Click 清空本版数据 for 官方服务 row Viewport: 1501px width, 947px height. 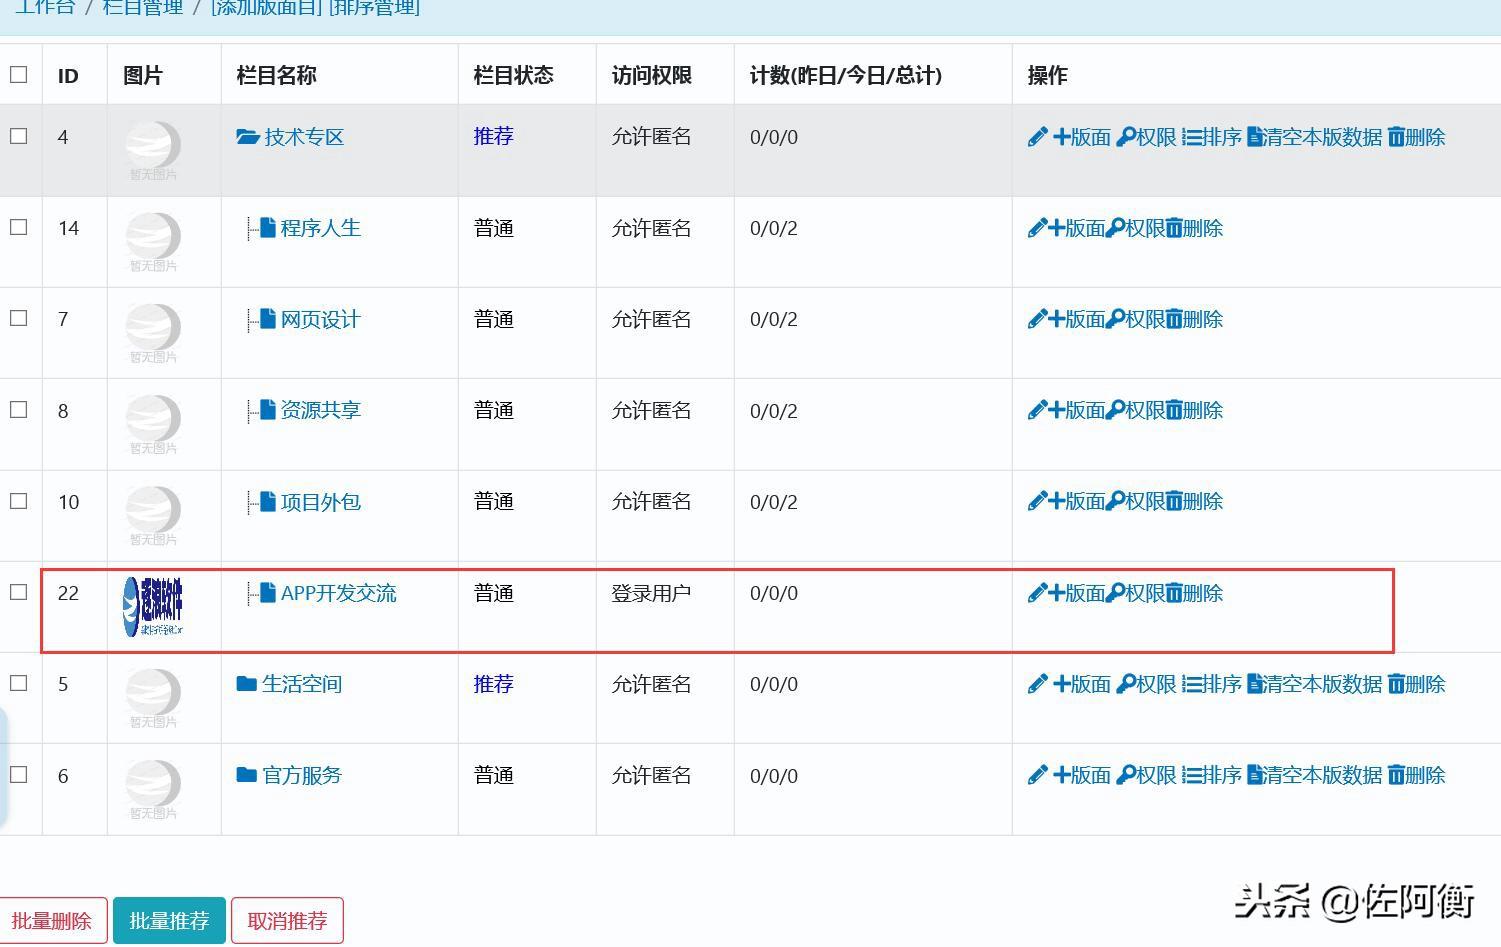1314,775
